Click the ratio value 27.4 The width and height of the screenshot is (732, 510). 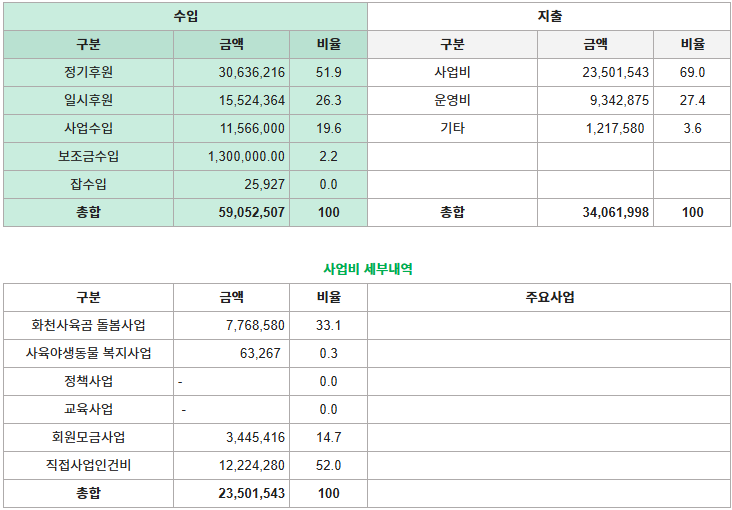(x=692, y=100)
